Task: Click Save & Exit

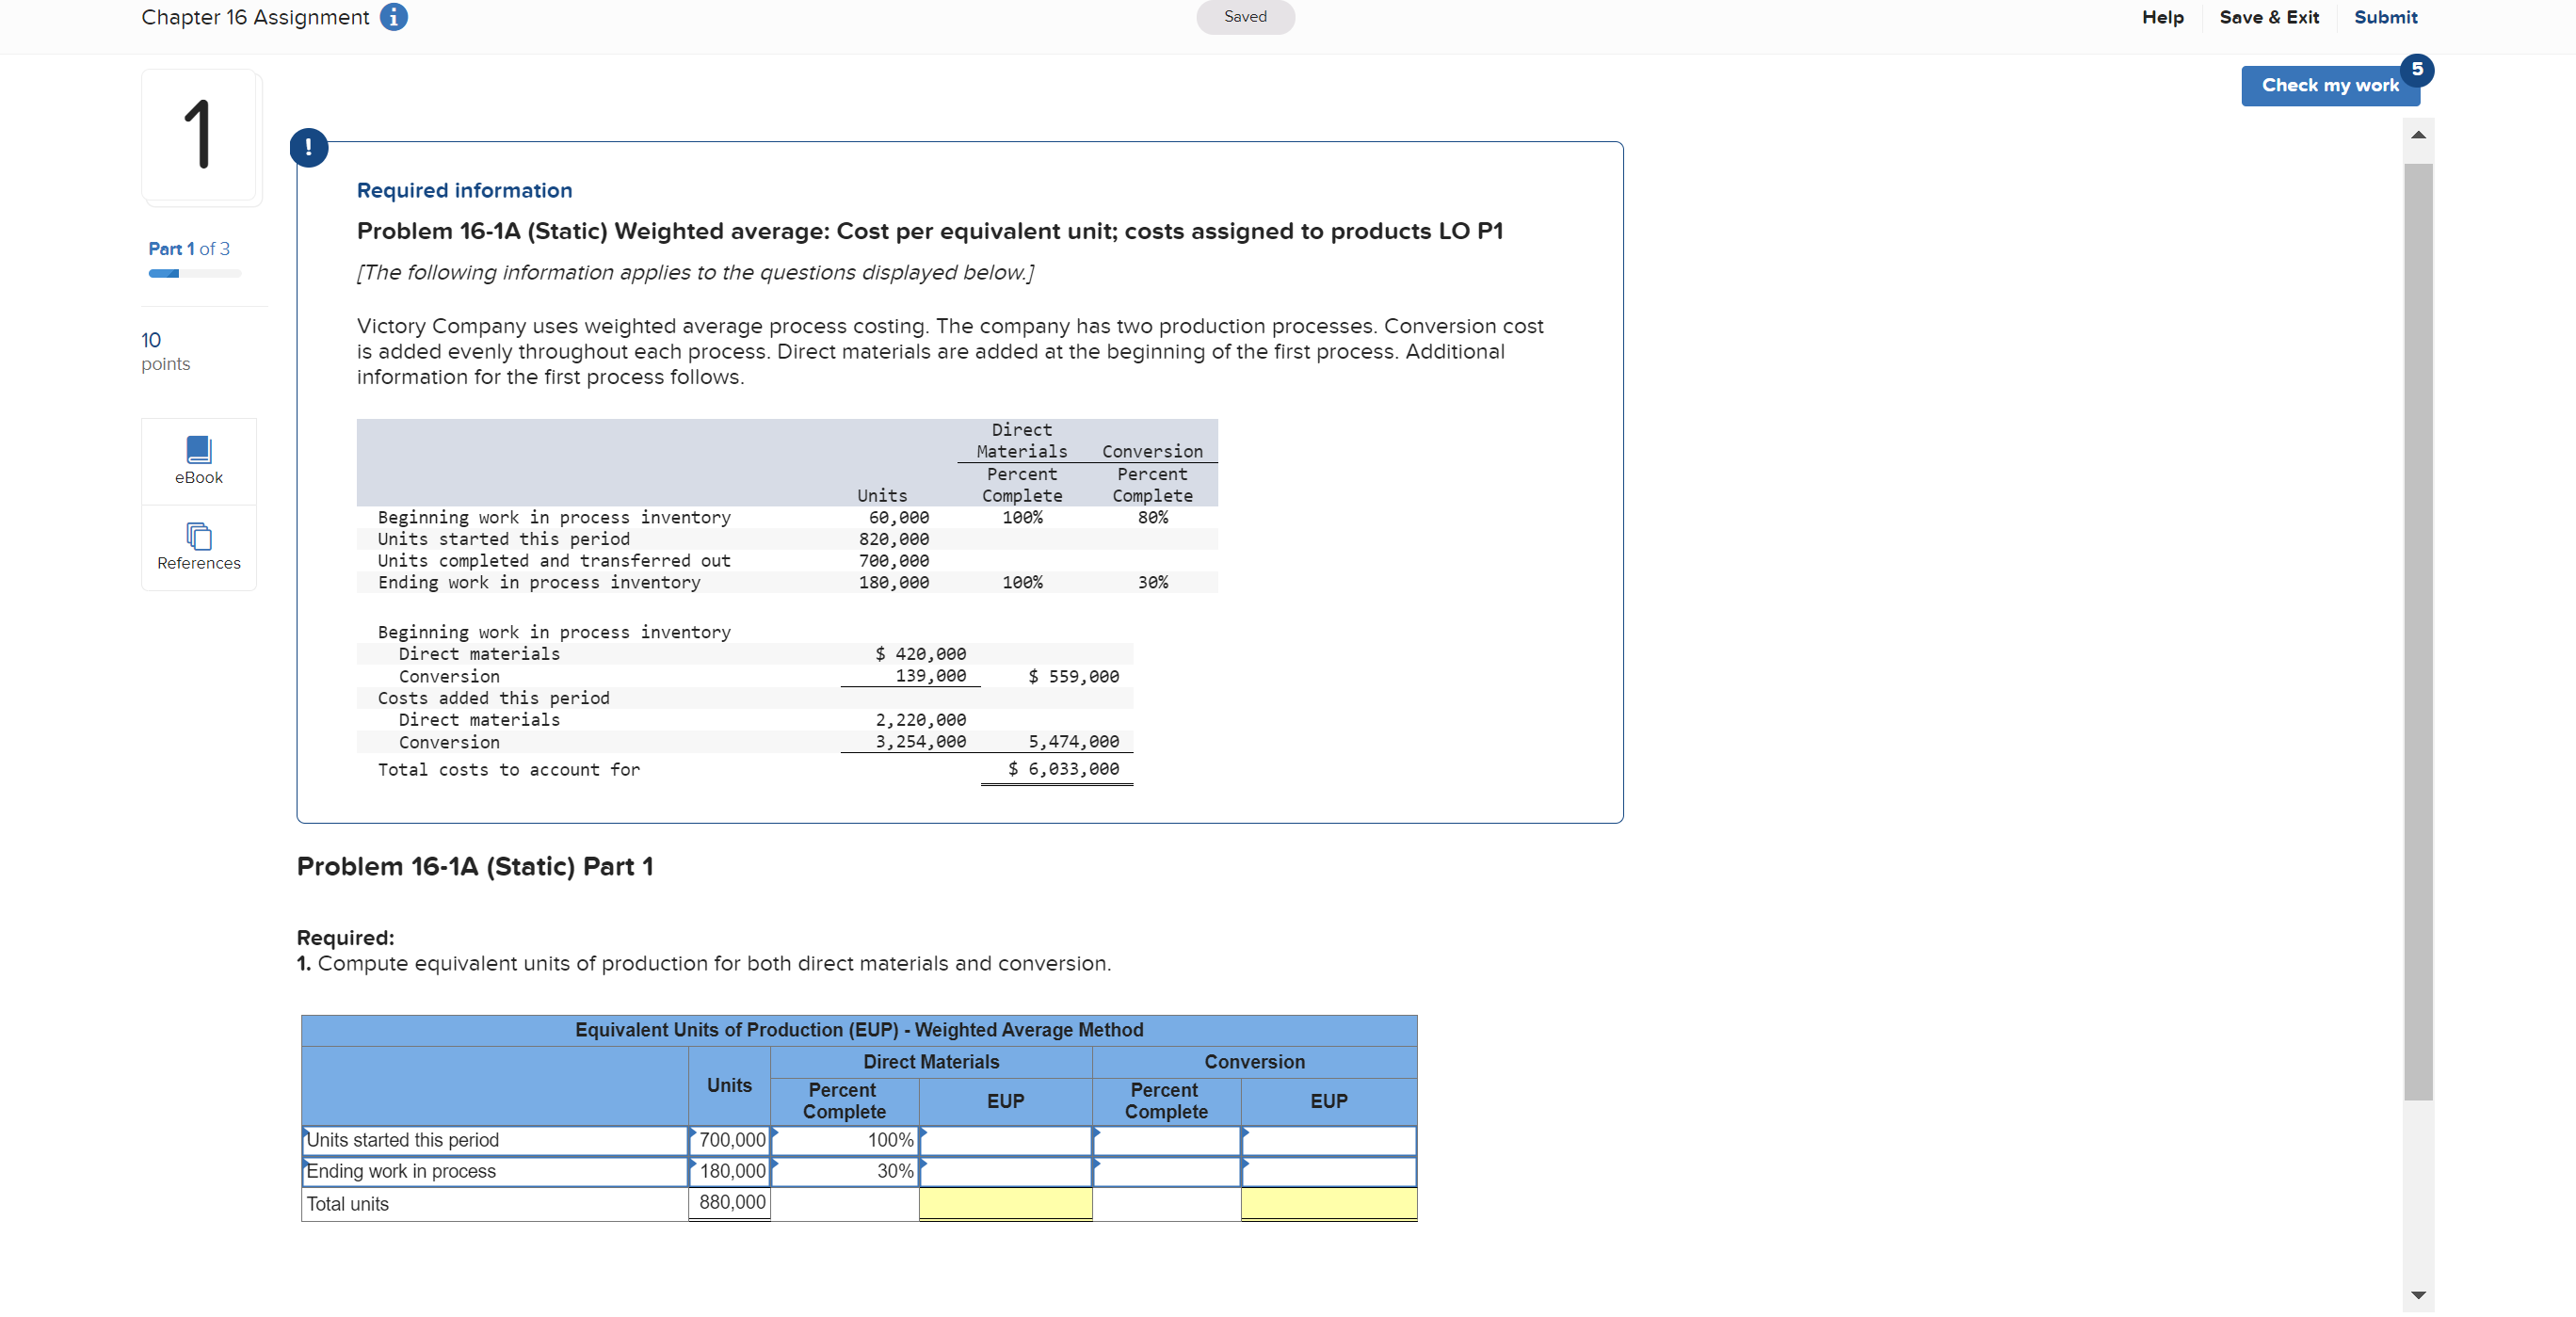Action: (x=2268, y=17)
